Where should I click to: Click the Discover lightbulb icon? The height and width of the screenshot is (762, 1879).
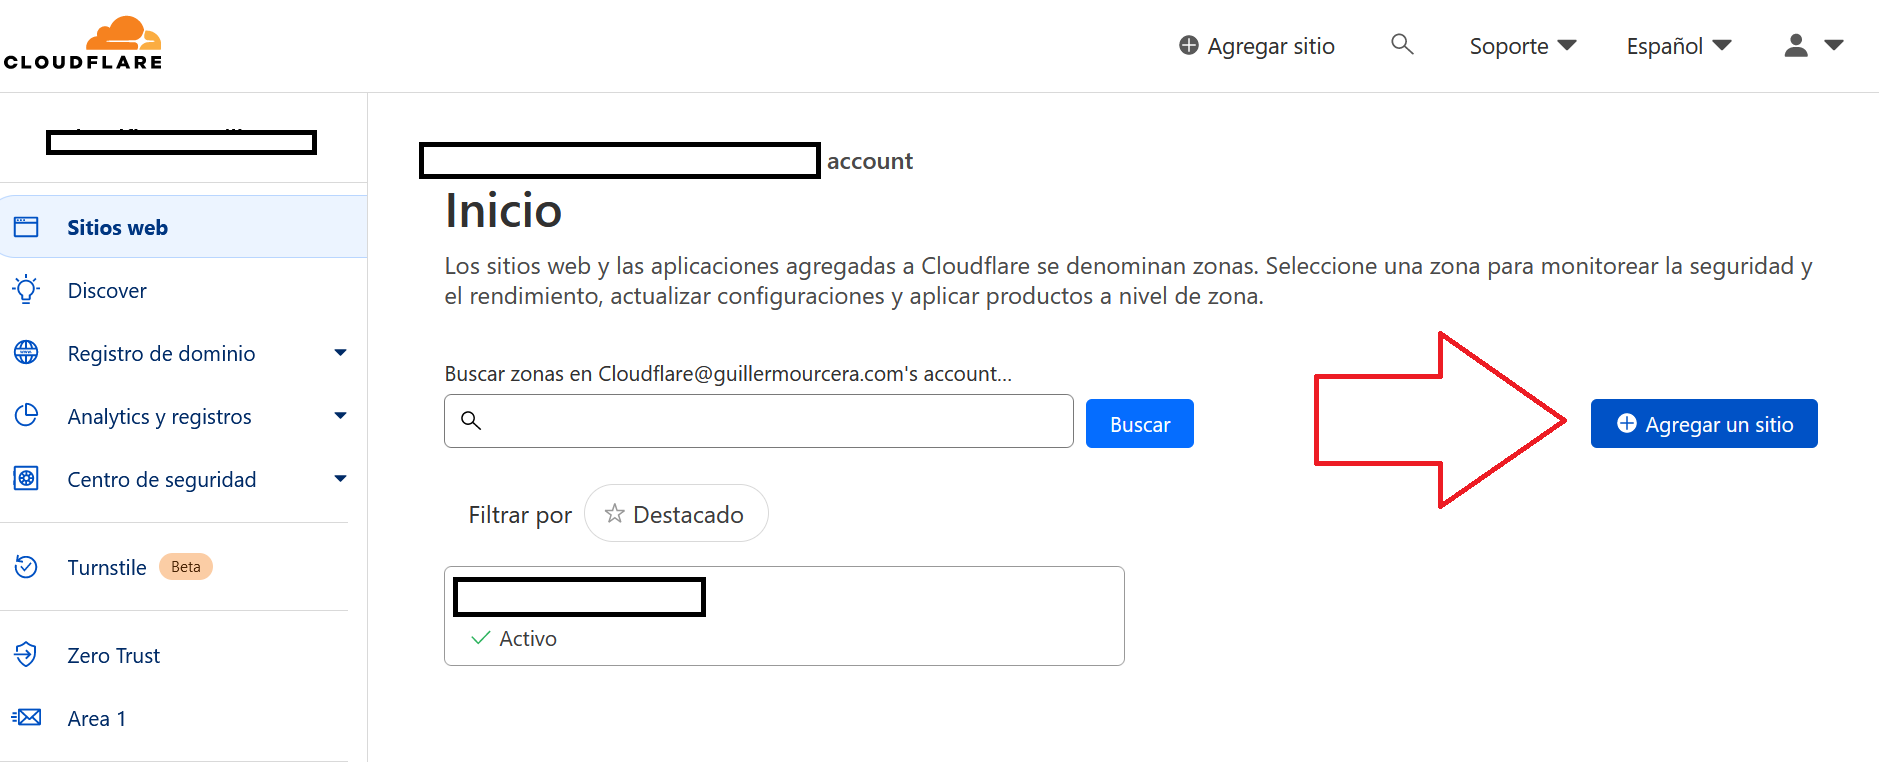pos(26,290)
